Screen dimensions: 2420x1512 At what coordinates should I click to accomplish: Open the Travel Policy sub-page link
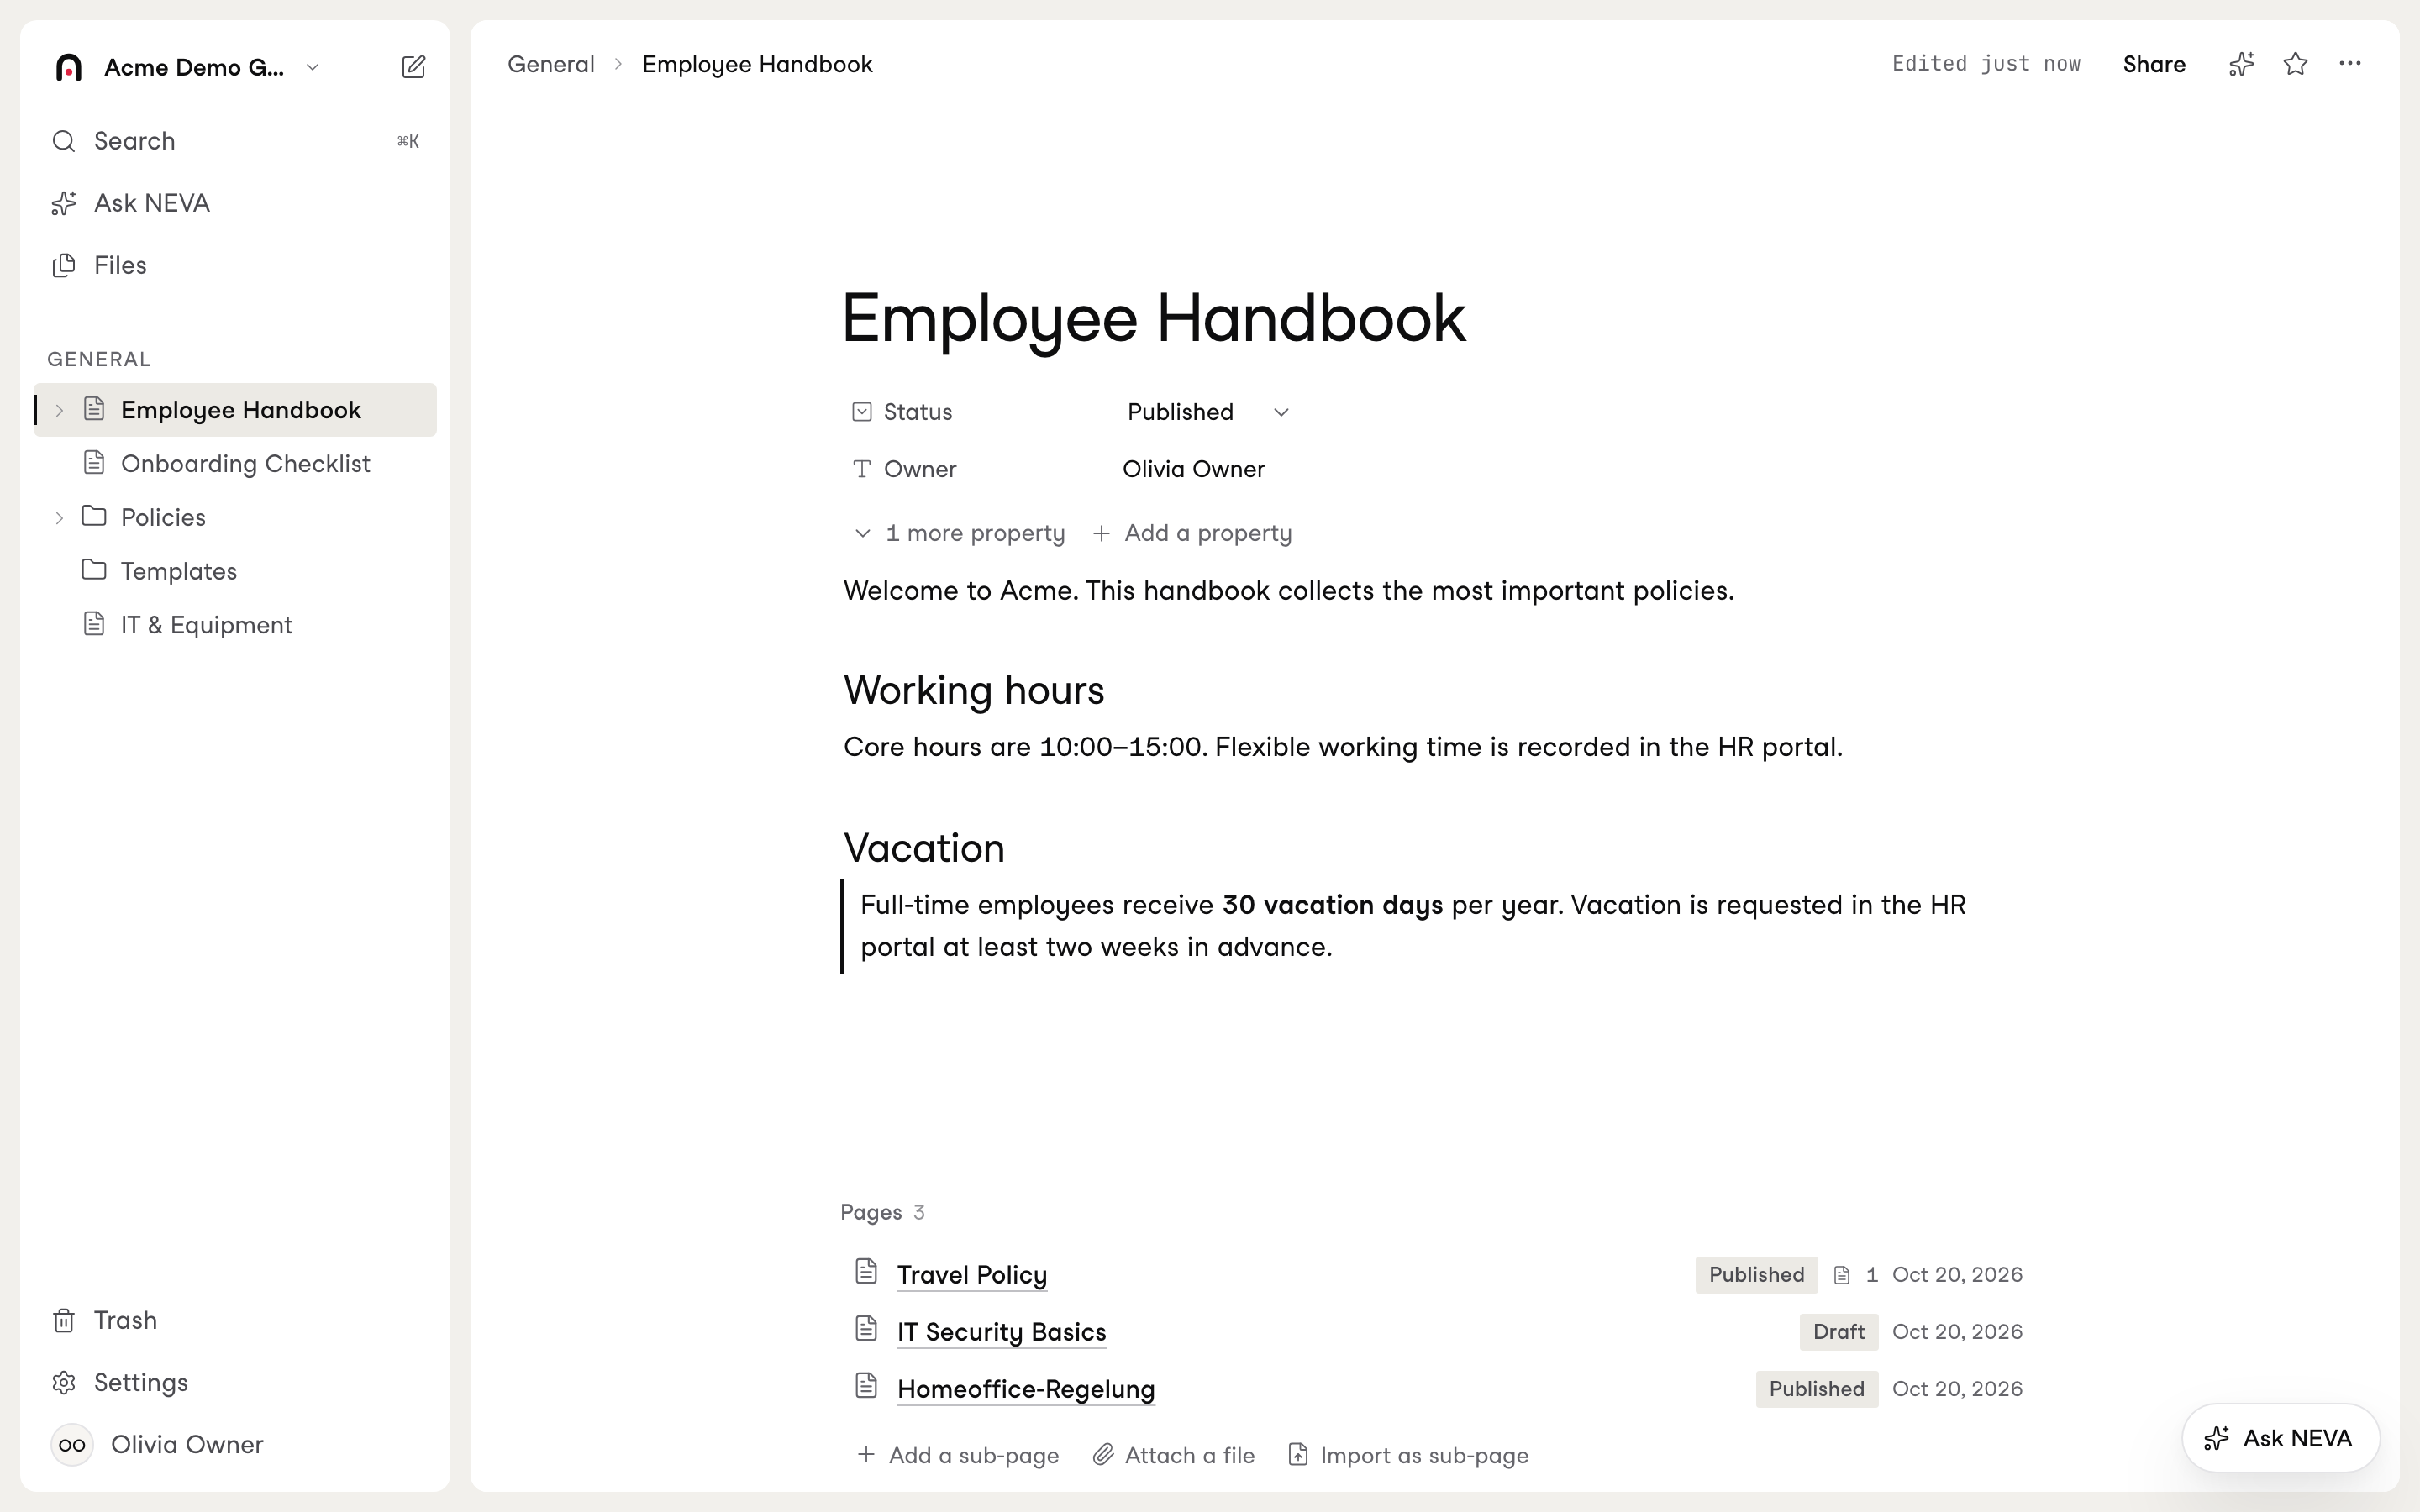(x=971, y=1274)
